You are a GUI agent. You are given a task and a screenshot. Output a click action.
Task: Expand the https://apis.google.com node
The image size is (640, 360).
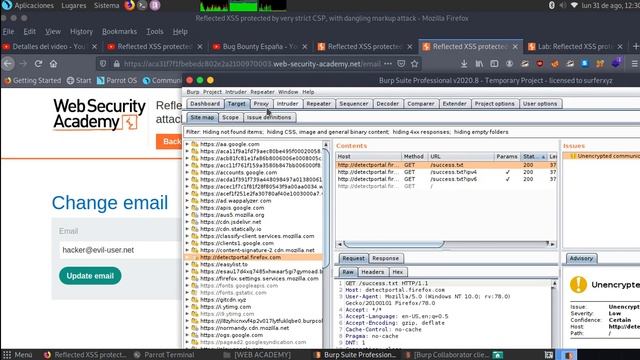(x=187, y=208)
